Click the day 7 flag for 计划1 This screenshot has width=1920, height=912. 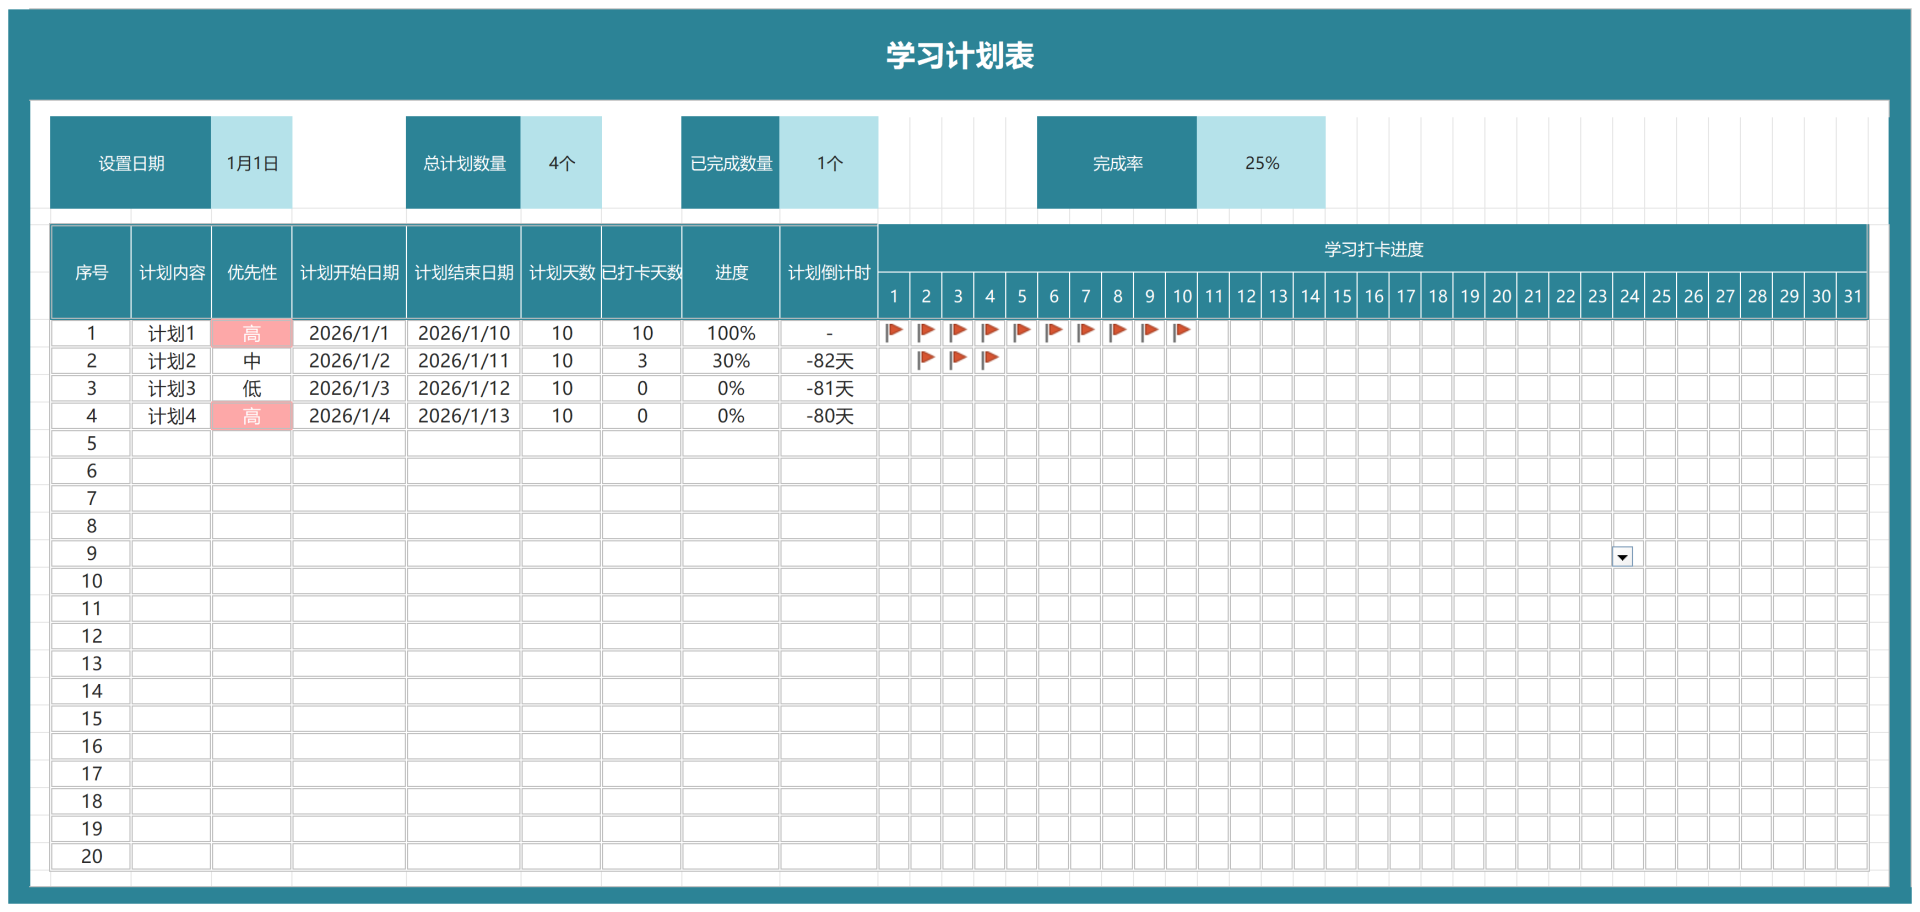[x=1085, y=331]
